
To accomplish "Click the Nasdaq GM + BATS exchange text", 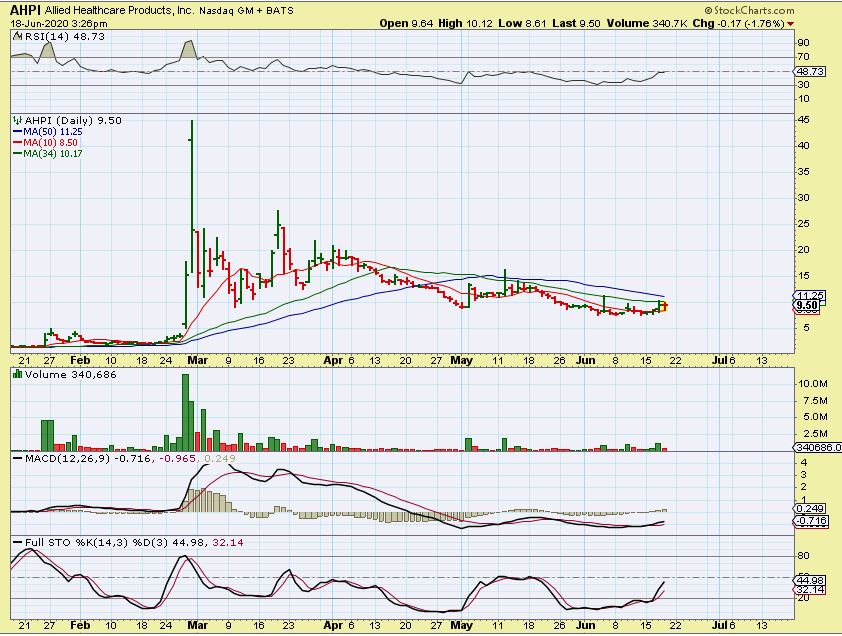I will click(x=246, y=11).
